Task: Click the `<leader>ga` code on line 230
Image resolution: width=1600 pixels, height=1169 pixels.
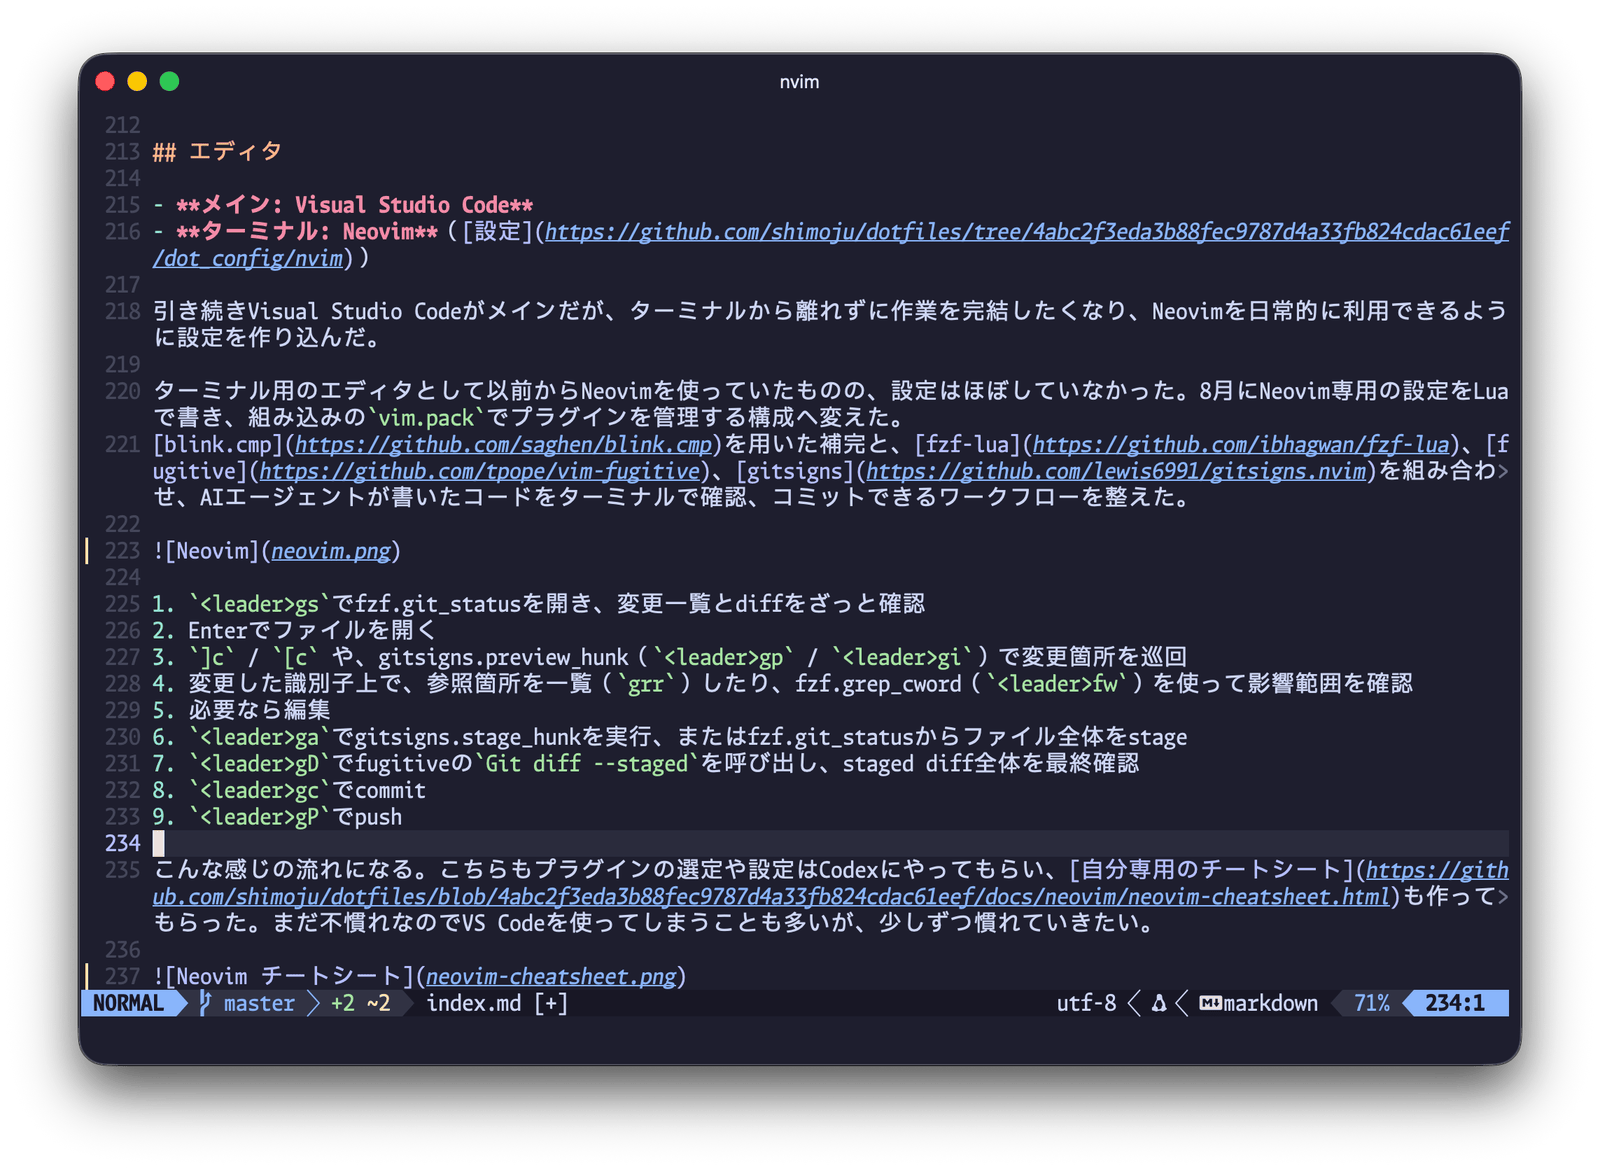Action: (x=259, y=737)
